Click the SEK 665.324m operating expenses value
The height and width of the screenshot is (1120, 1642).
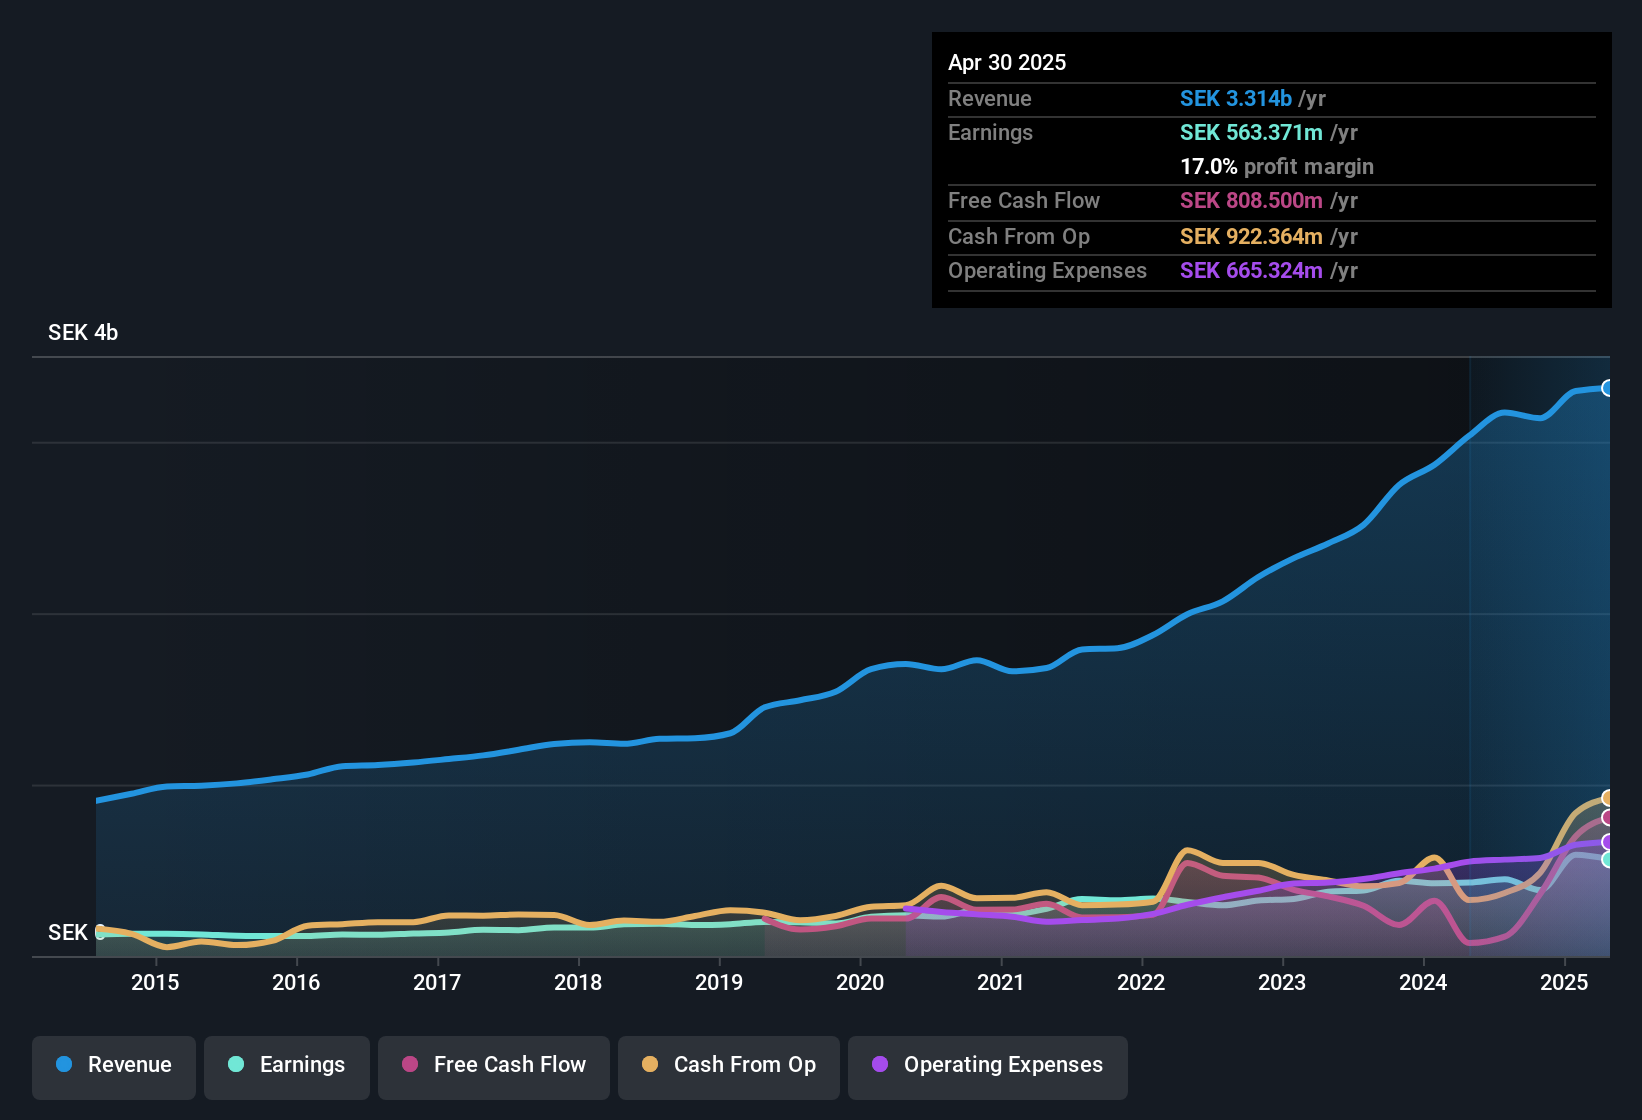pyautogui.click(x=1251, y=271)
